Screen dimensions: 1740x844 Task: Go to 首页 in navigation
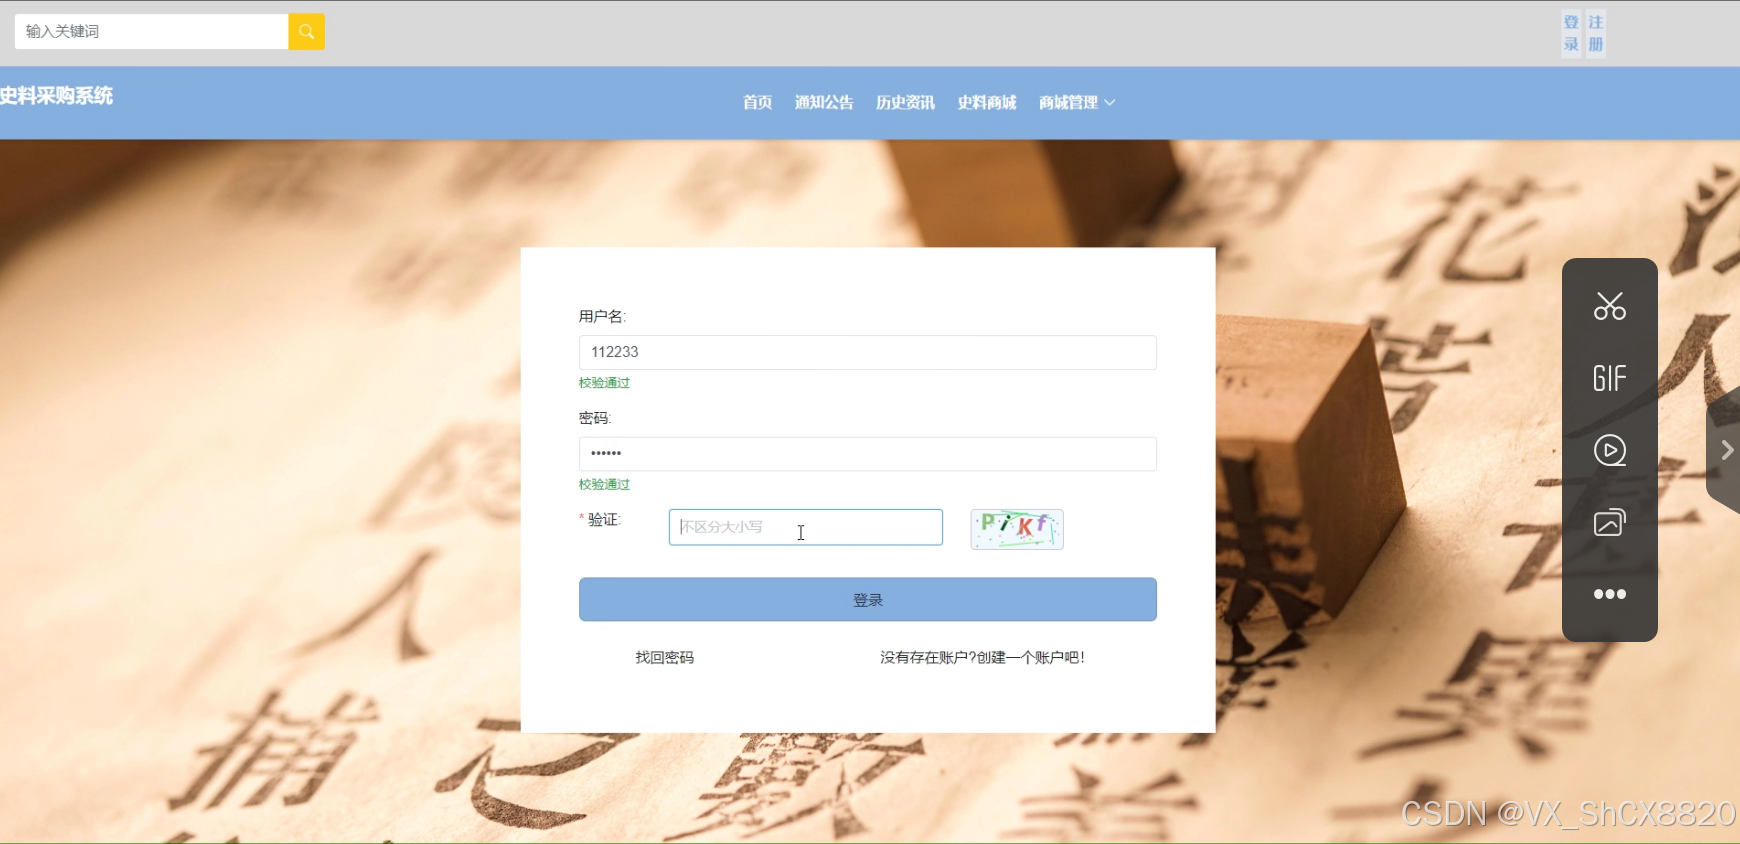(x=757, y=102)
